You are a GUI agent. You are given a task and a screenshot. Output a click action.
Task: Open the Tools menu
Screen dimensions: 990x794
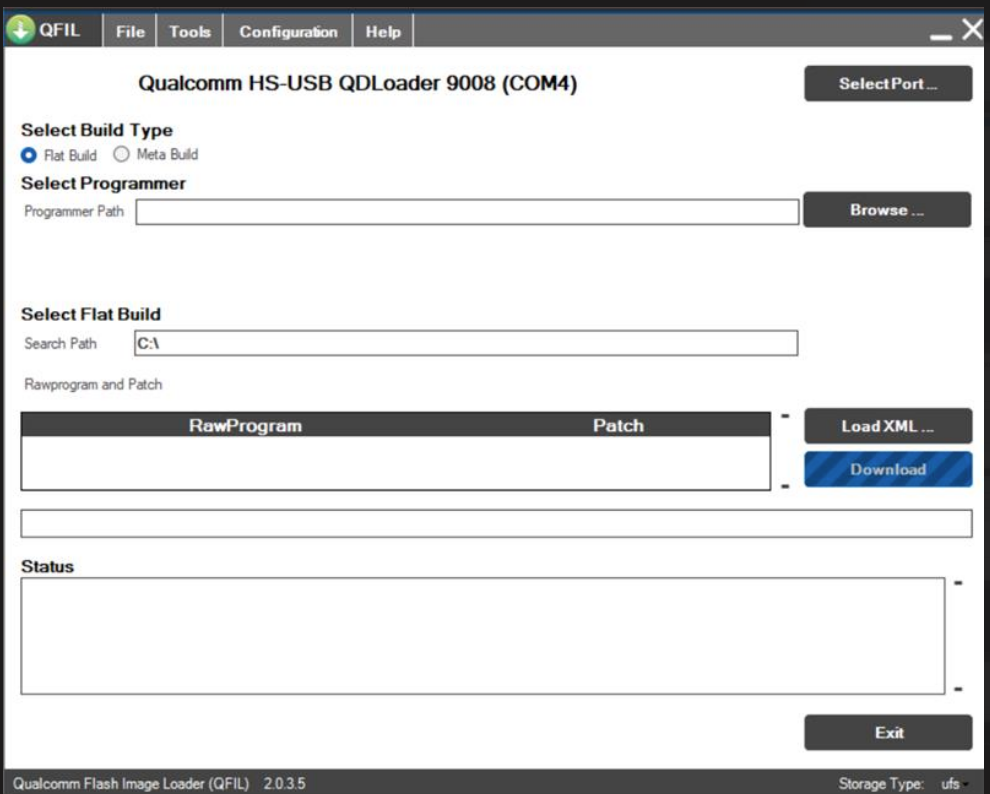tap(189, 32)
